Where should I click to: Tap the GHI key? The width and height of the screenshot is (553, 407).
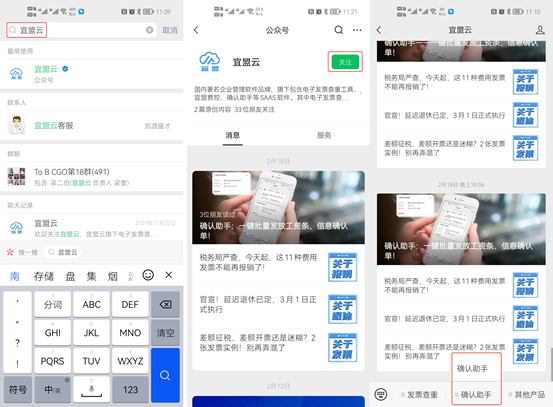coord(53,333)
